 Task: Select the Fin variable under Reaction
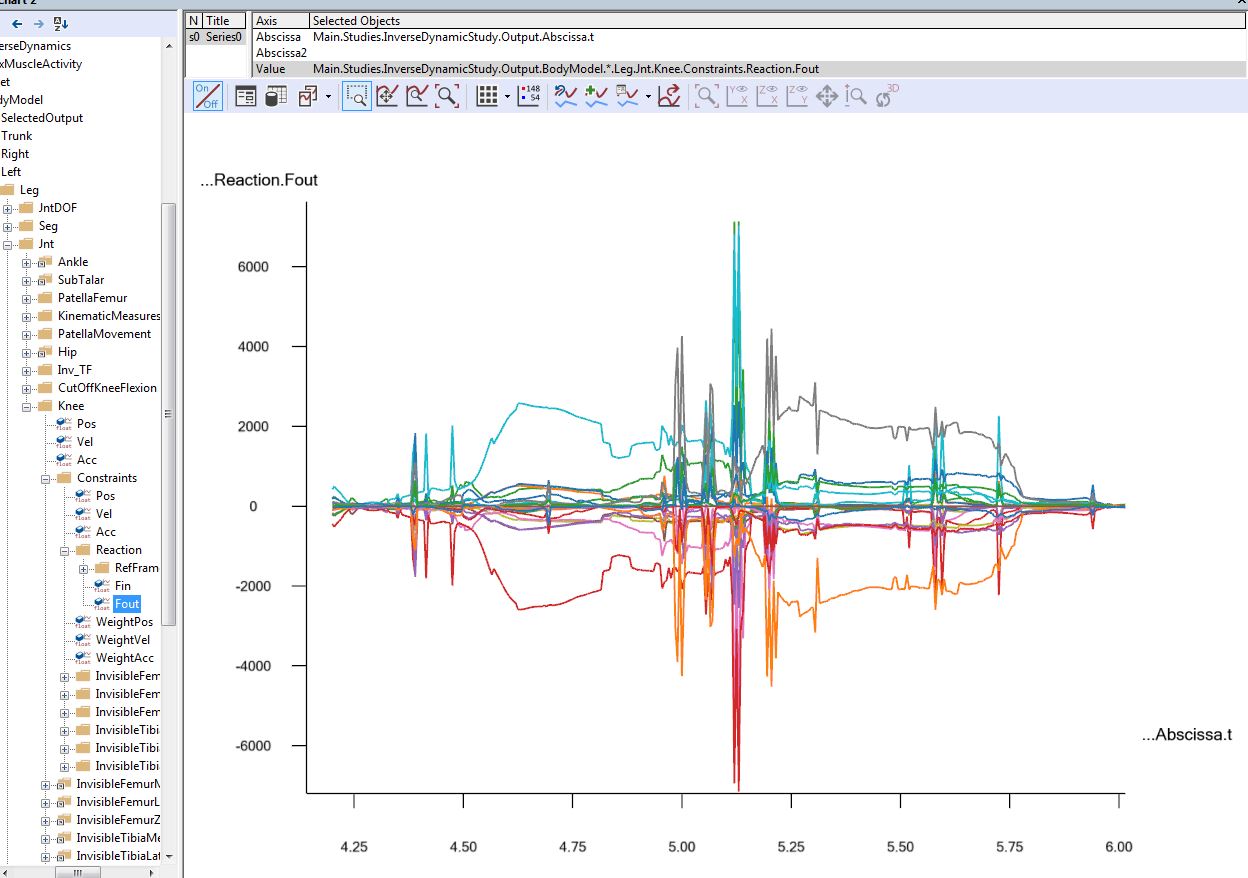coord(123,586)
